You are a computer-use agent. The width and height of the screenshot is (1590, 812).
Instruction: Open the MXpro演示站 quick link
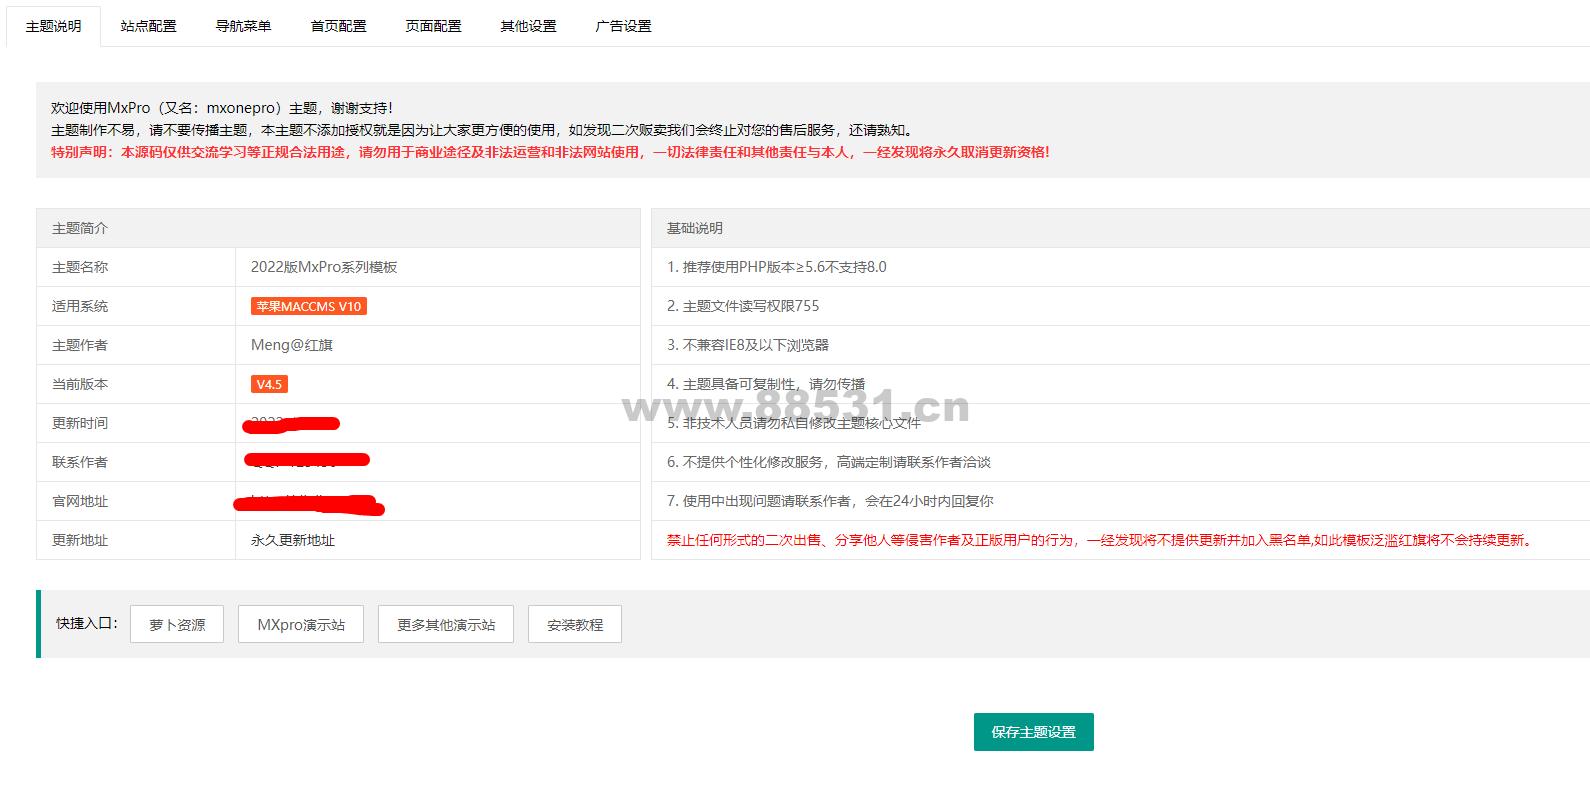pos(301,624)
